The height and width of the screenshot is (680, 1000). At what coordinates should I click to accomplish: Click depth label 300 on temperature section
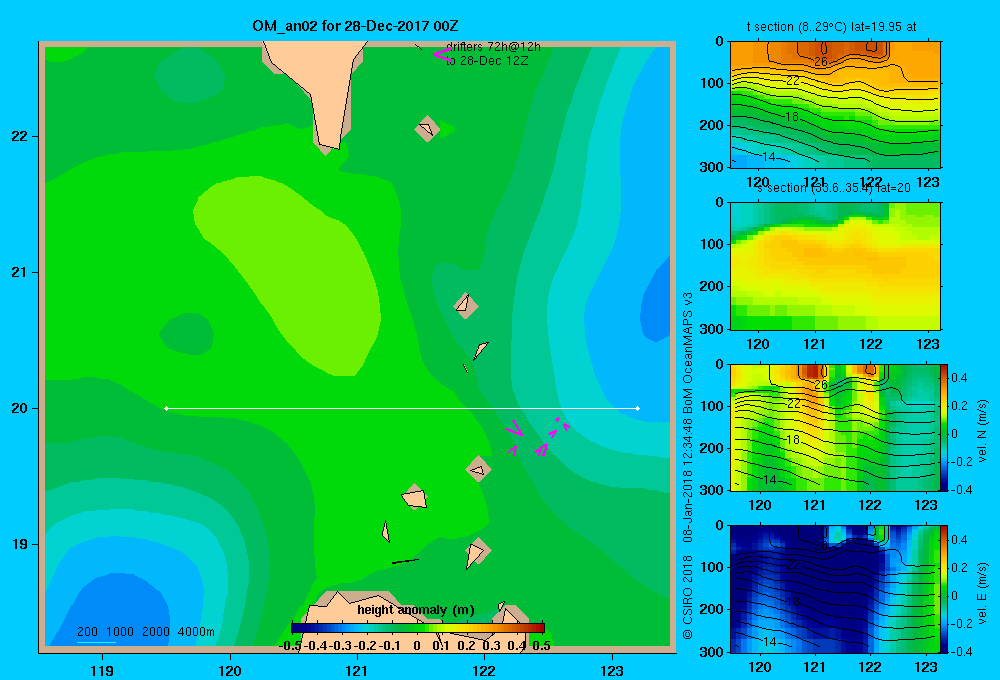712,167
